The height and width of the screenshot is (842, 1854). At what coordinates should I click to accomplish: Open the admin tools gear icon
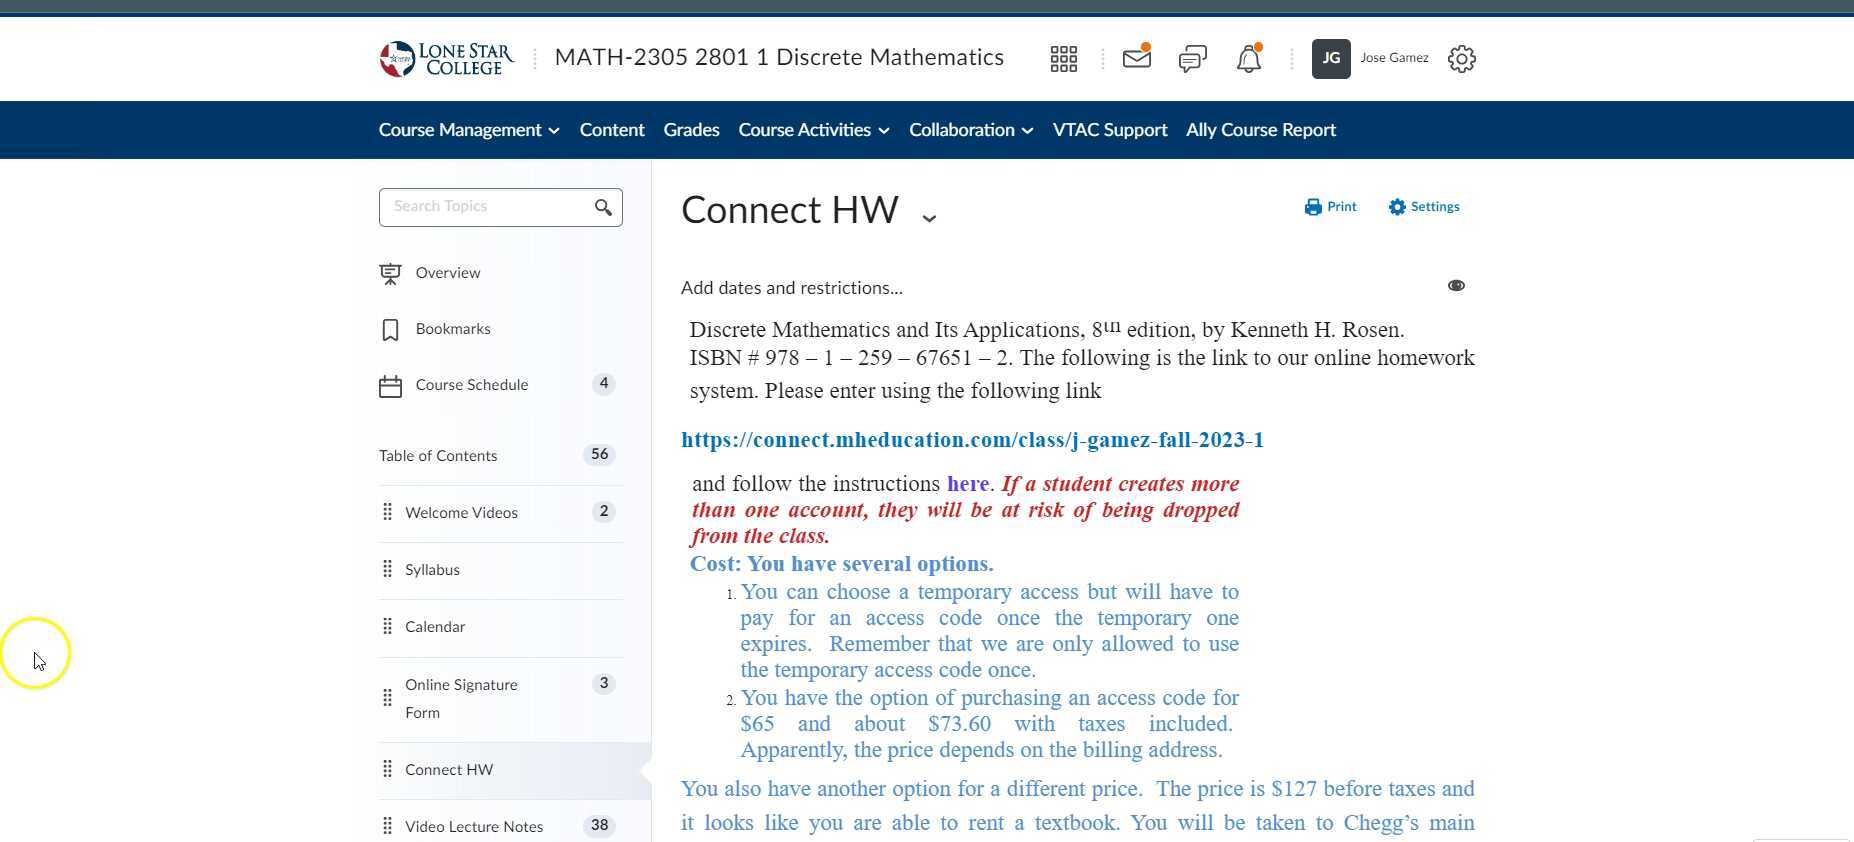[x=1462, y=59]
